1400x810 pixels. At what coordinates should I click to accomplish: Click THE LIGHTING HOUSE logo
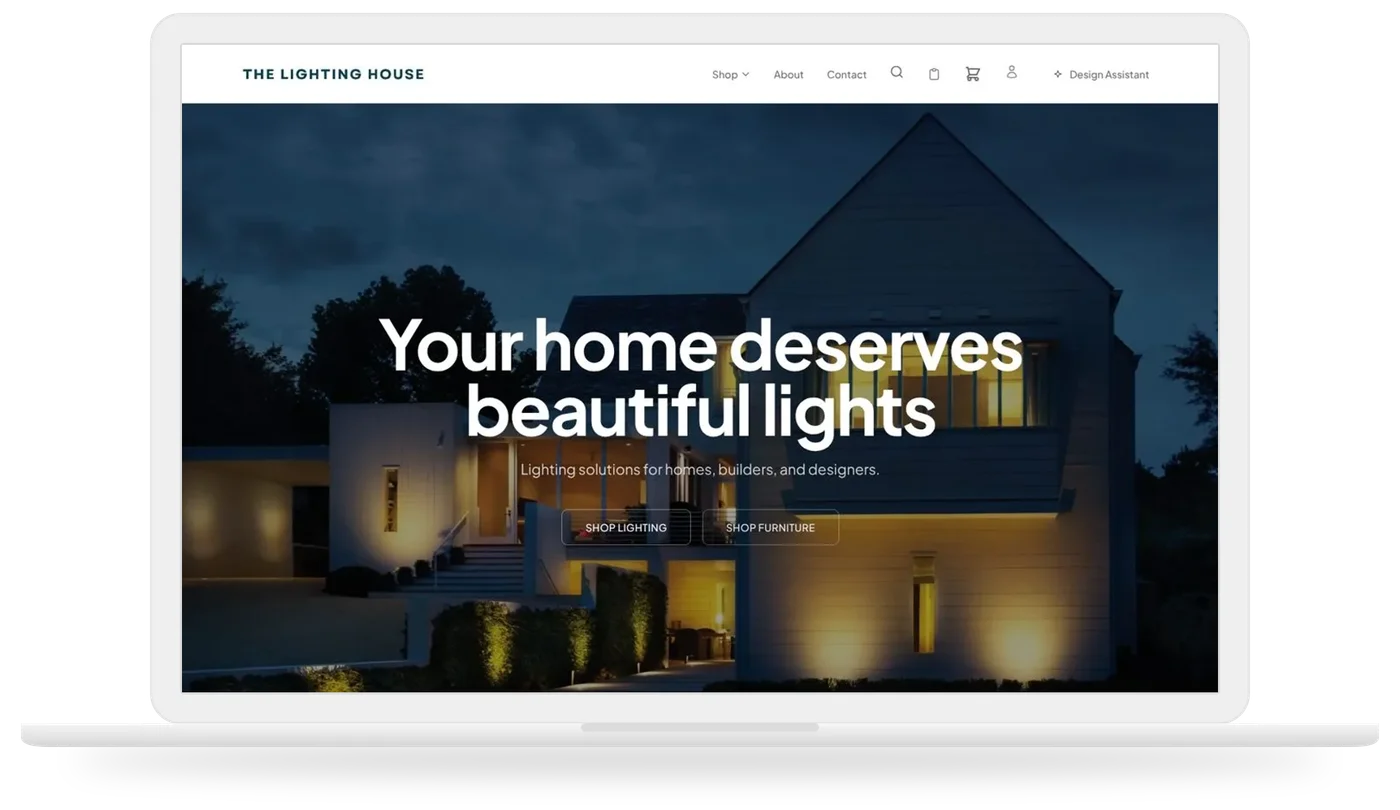333,74
